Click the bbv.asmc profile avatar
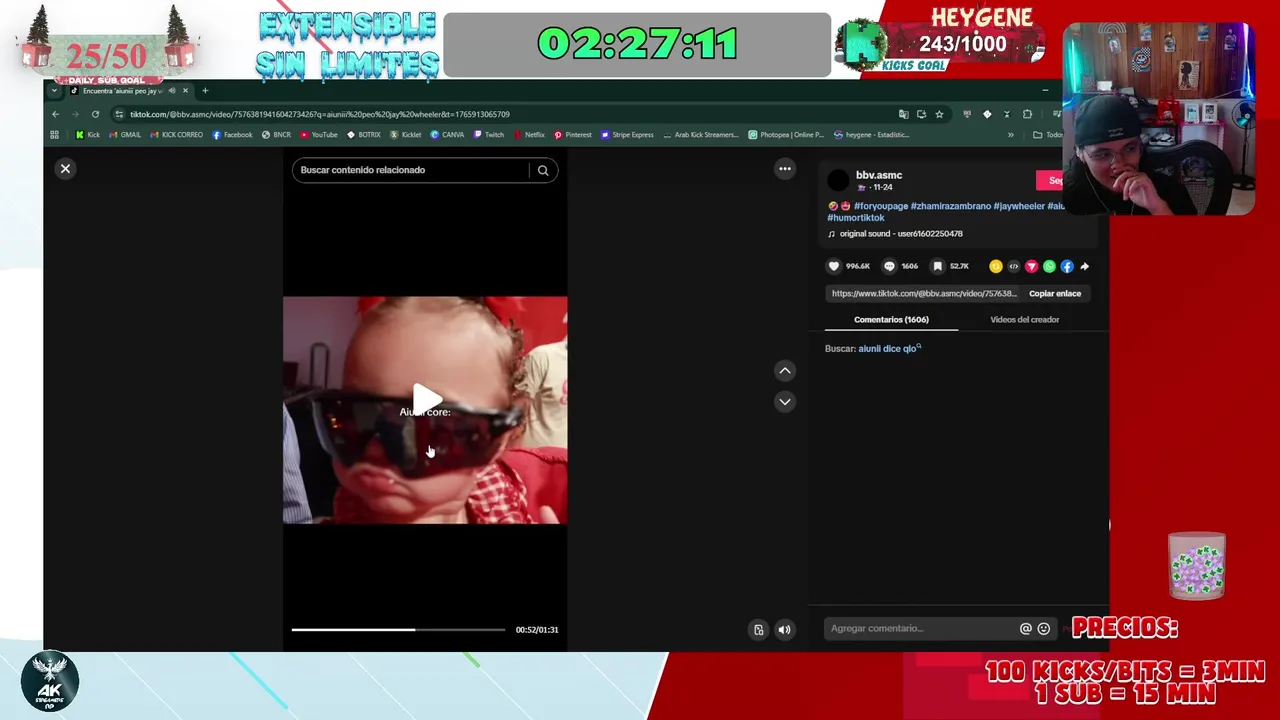This screenshot has width=1280, height=720. coord(838,181)
